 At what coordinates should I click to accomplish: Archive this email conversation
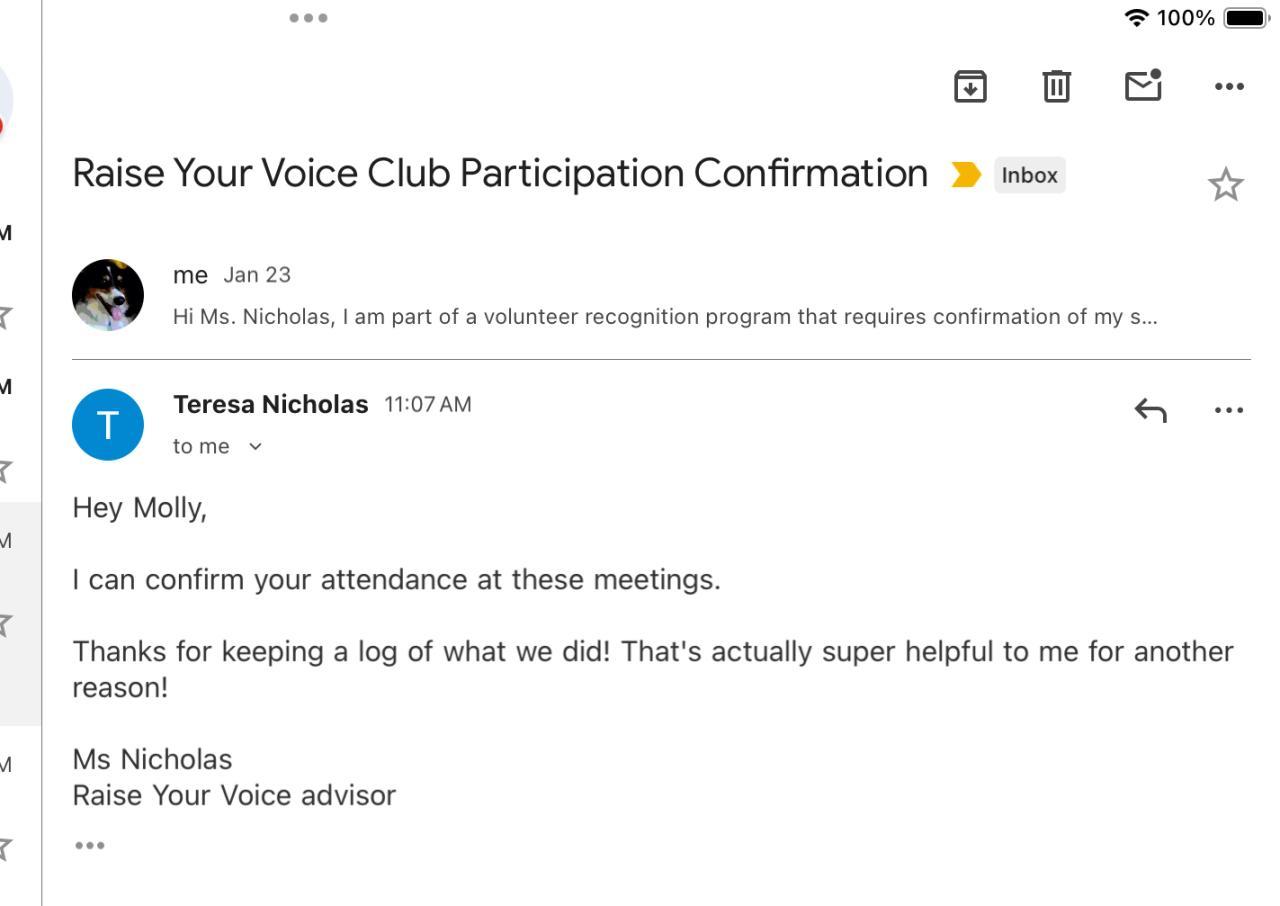970,86
